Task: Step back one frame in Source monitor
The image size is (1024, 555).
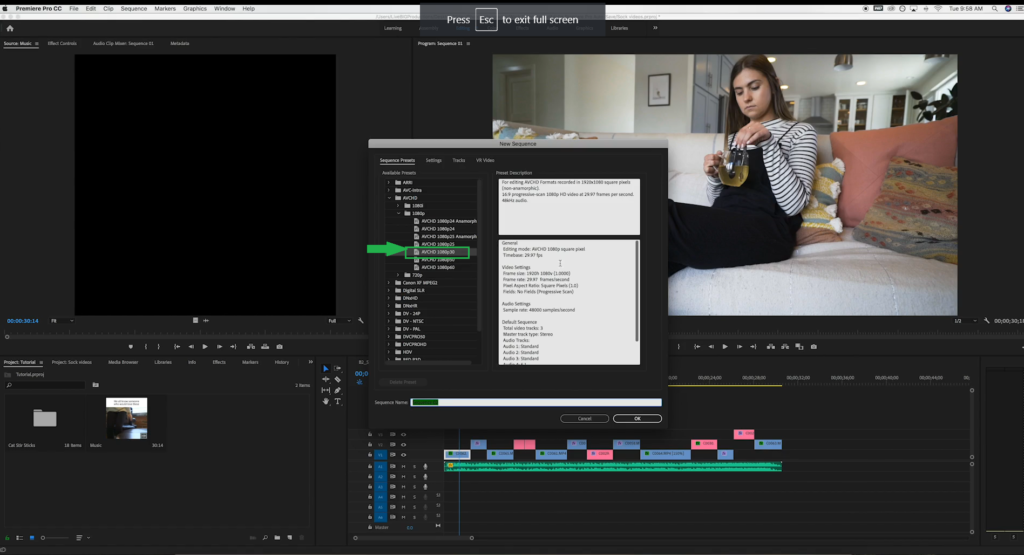Action: pos(191,347)
